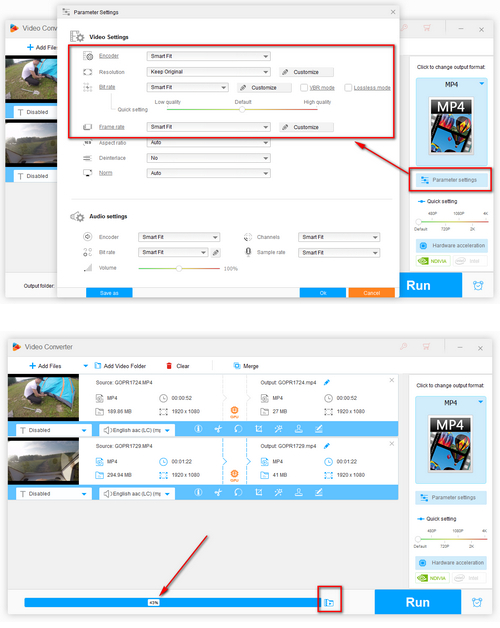
Task: Click pencil icon to rename GOPR1724 output
Action: (x=327, y=382)
